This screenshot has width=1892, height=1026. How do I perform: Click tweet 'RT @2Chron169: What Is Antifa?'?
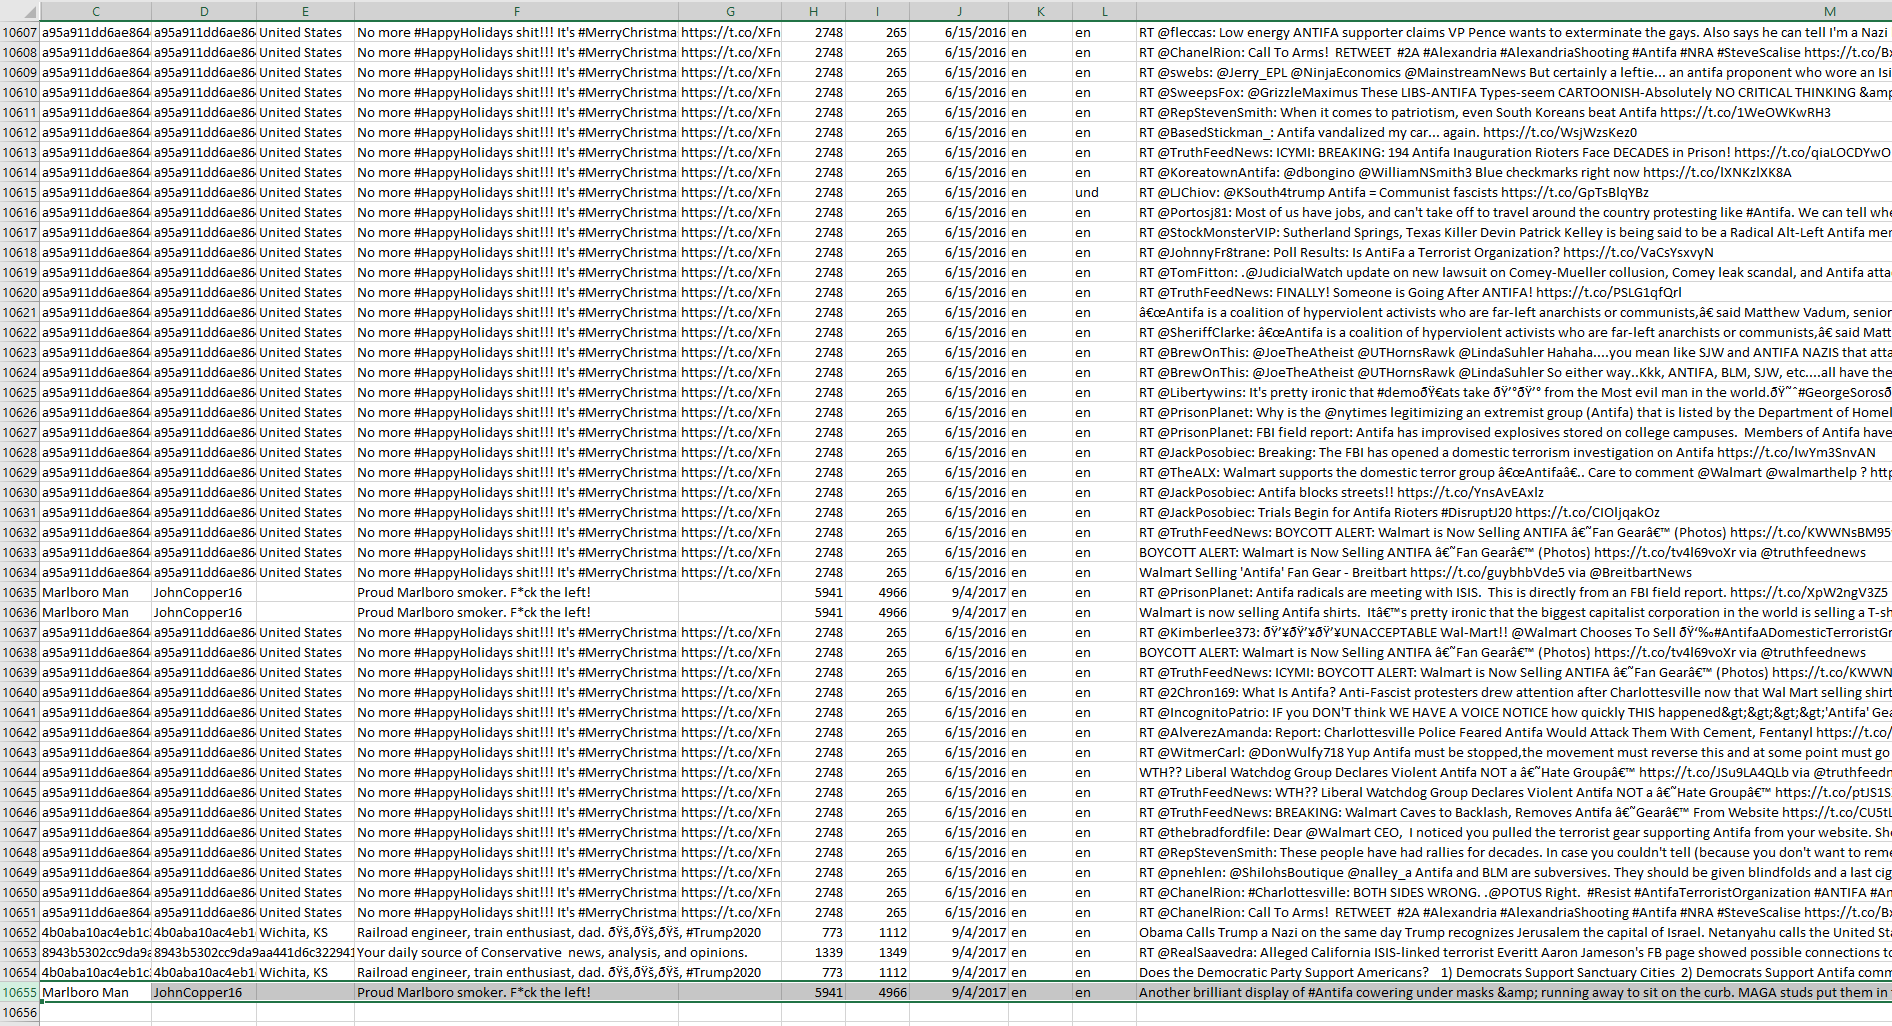click(1514, 692)
